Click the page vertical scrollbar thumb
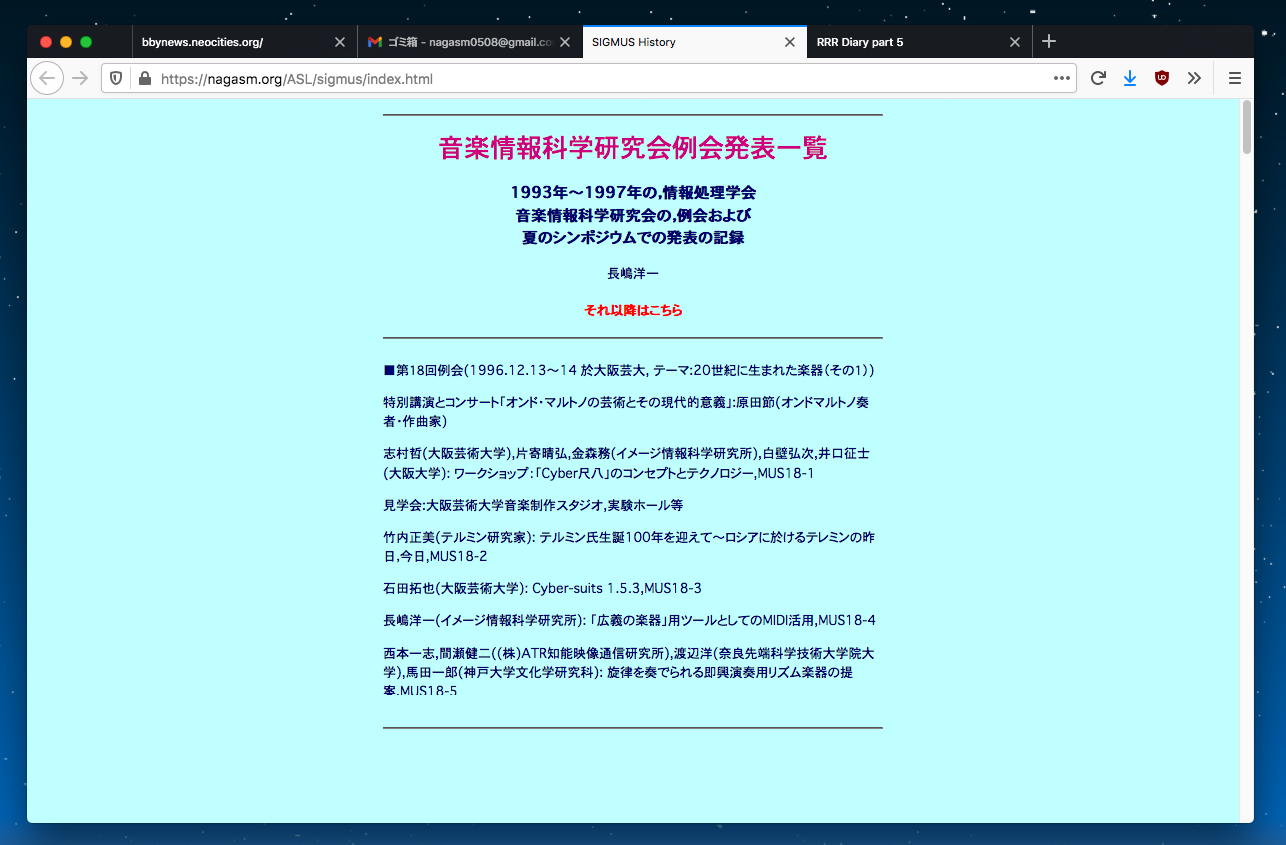1286x845 pixels. pos(1246,127)
